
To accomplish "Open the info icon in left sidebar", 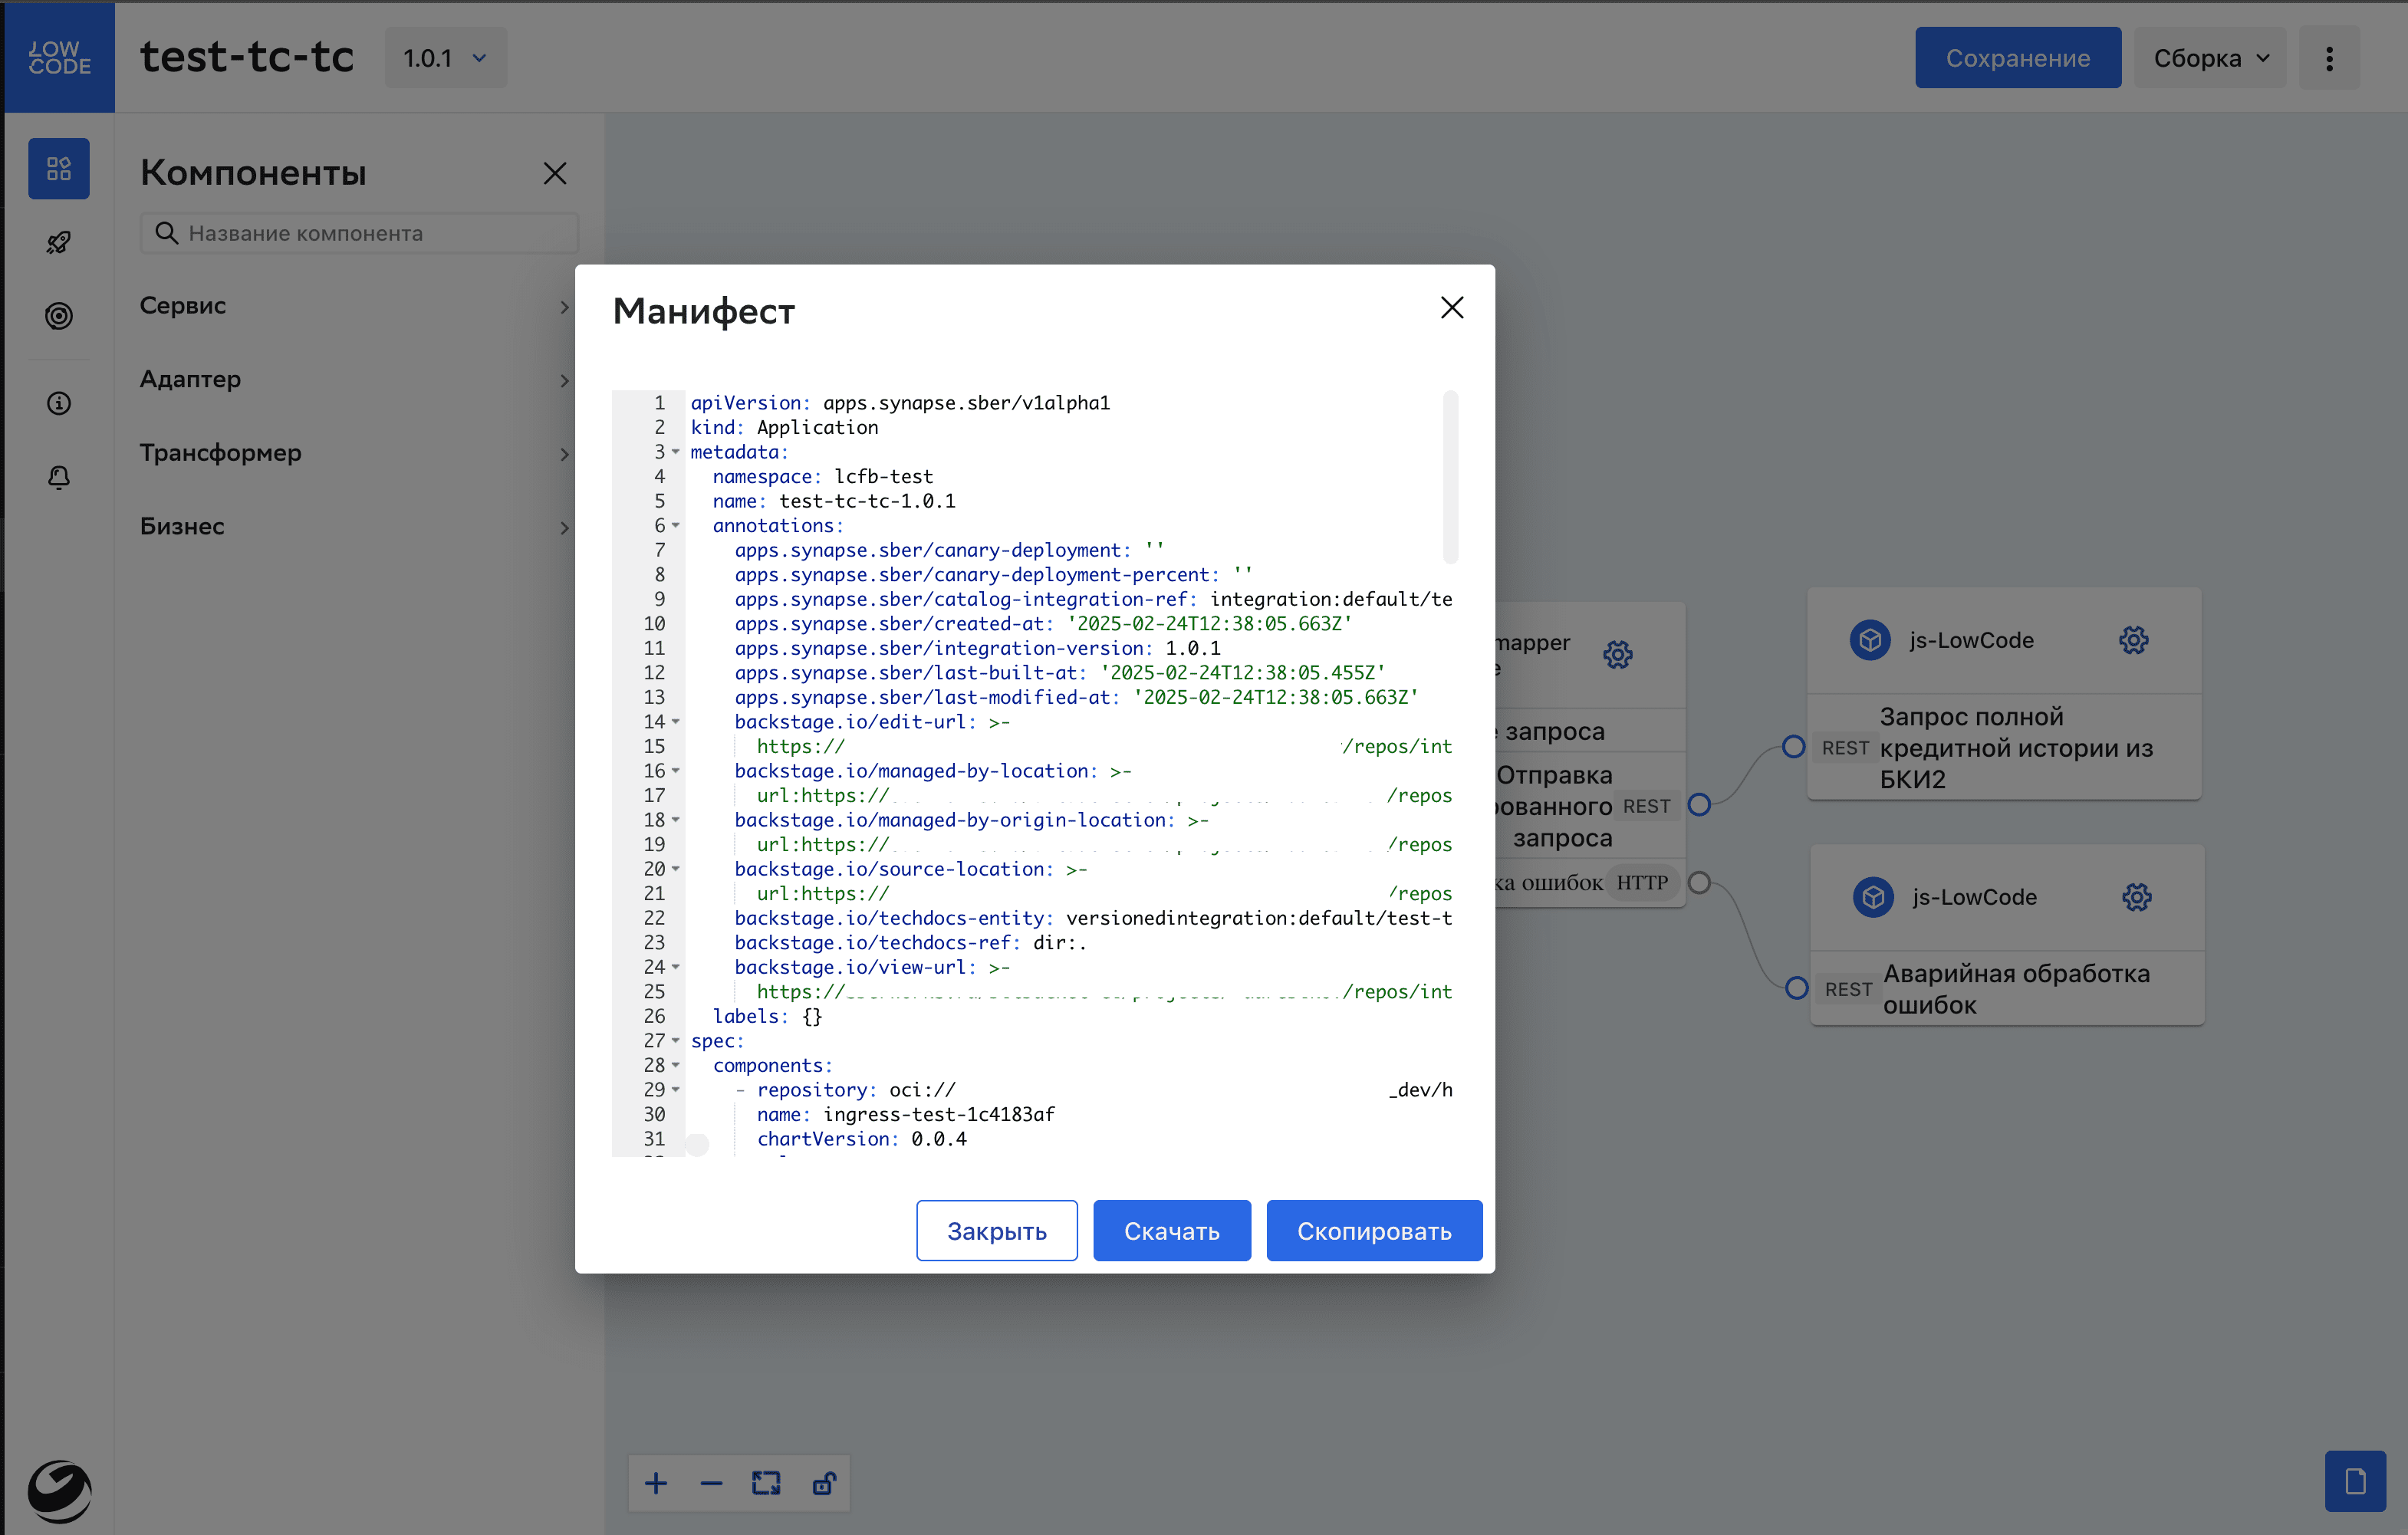I will [58, 403].
